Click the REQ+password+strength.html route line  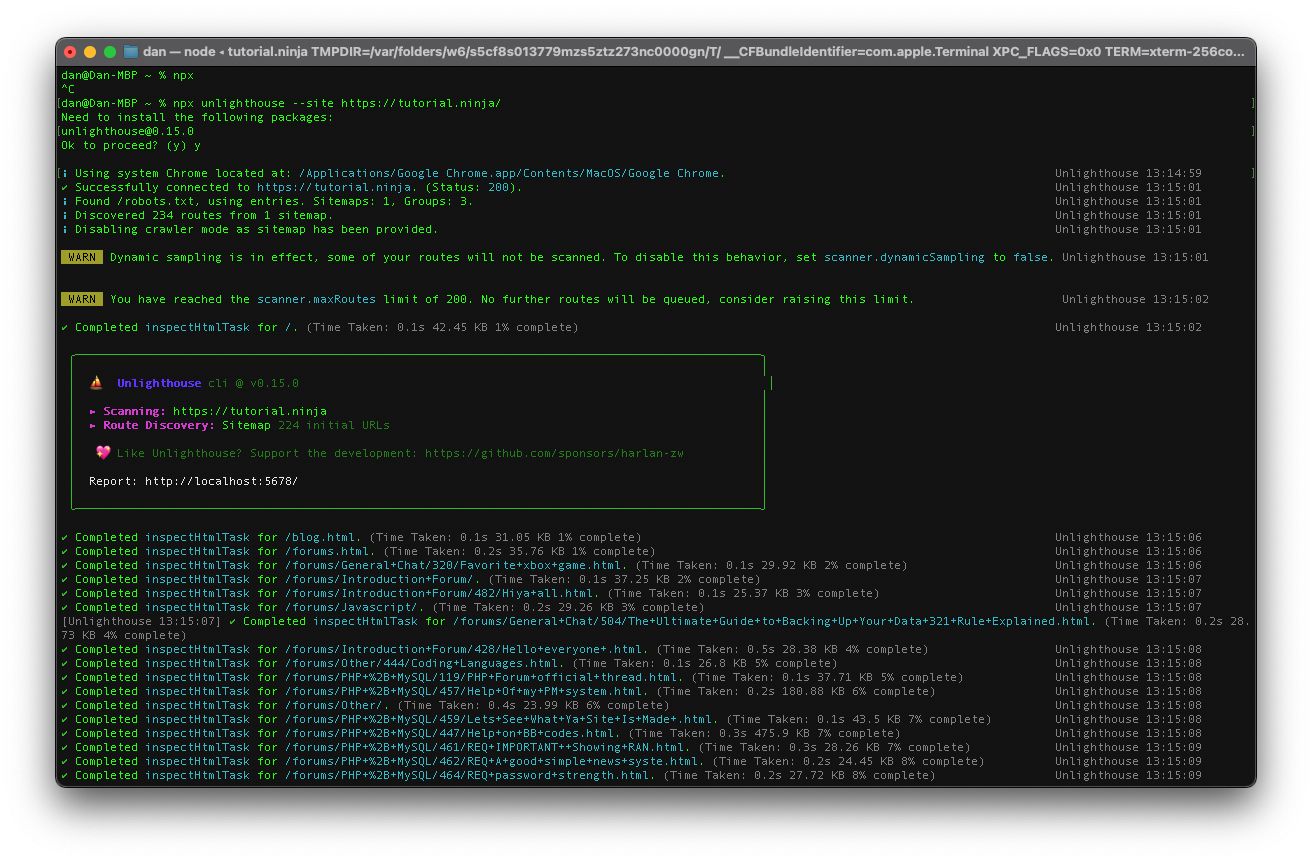click(x=498, y=775)
